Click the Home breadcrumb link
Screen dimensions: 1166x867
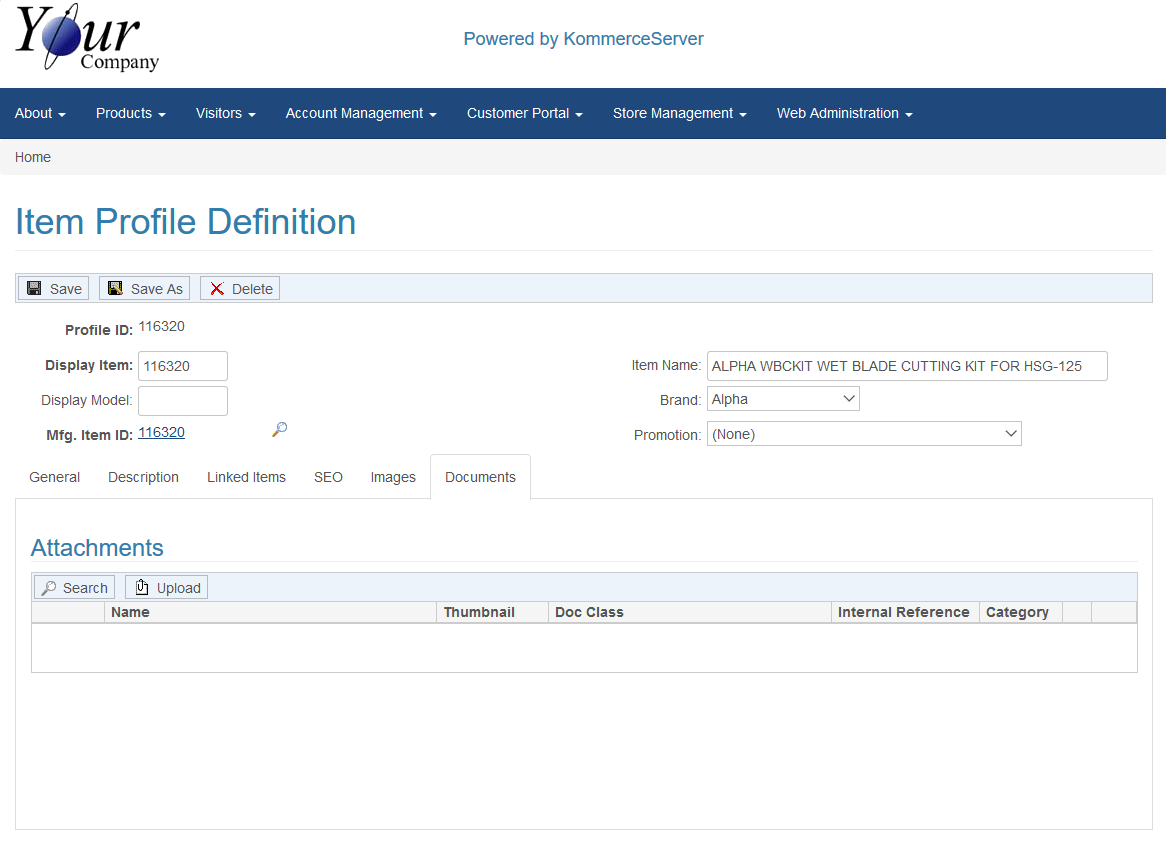point(33,157)
